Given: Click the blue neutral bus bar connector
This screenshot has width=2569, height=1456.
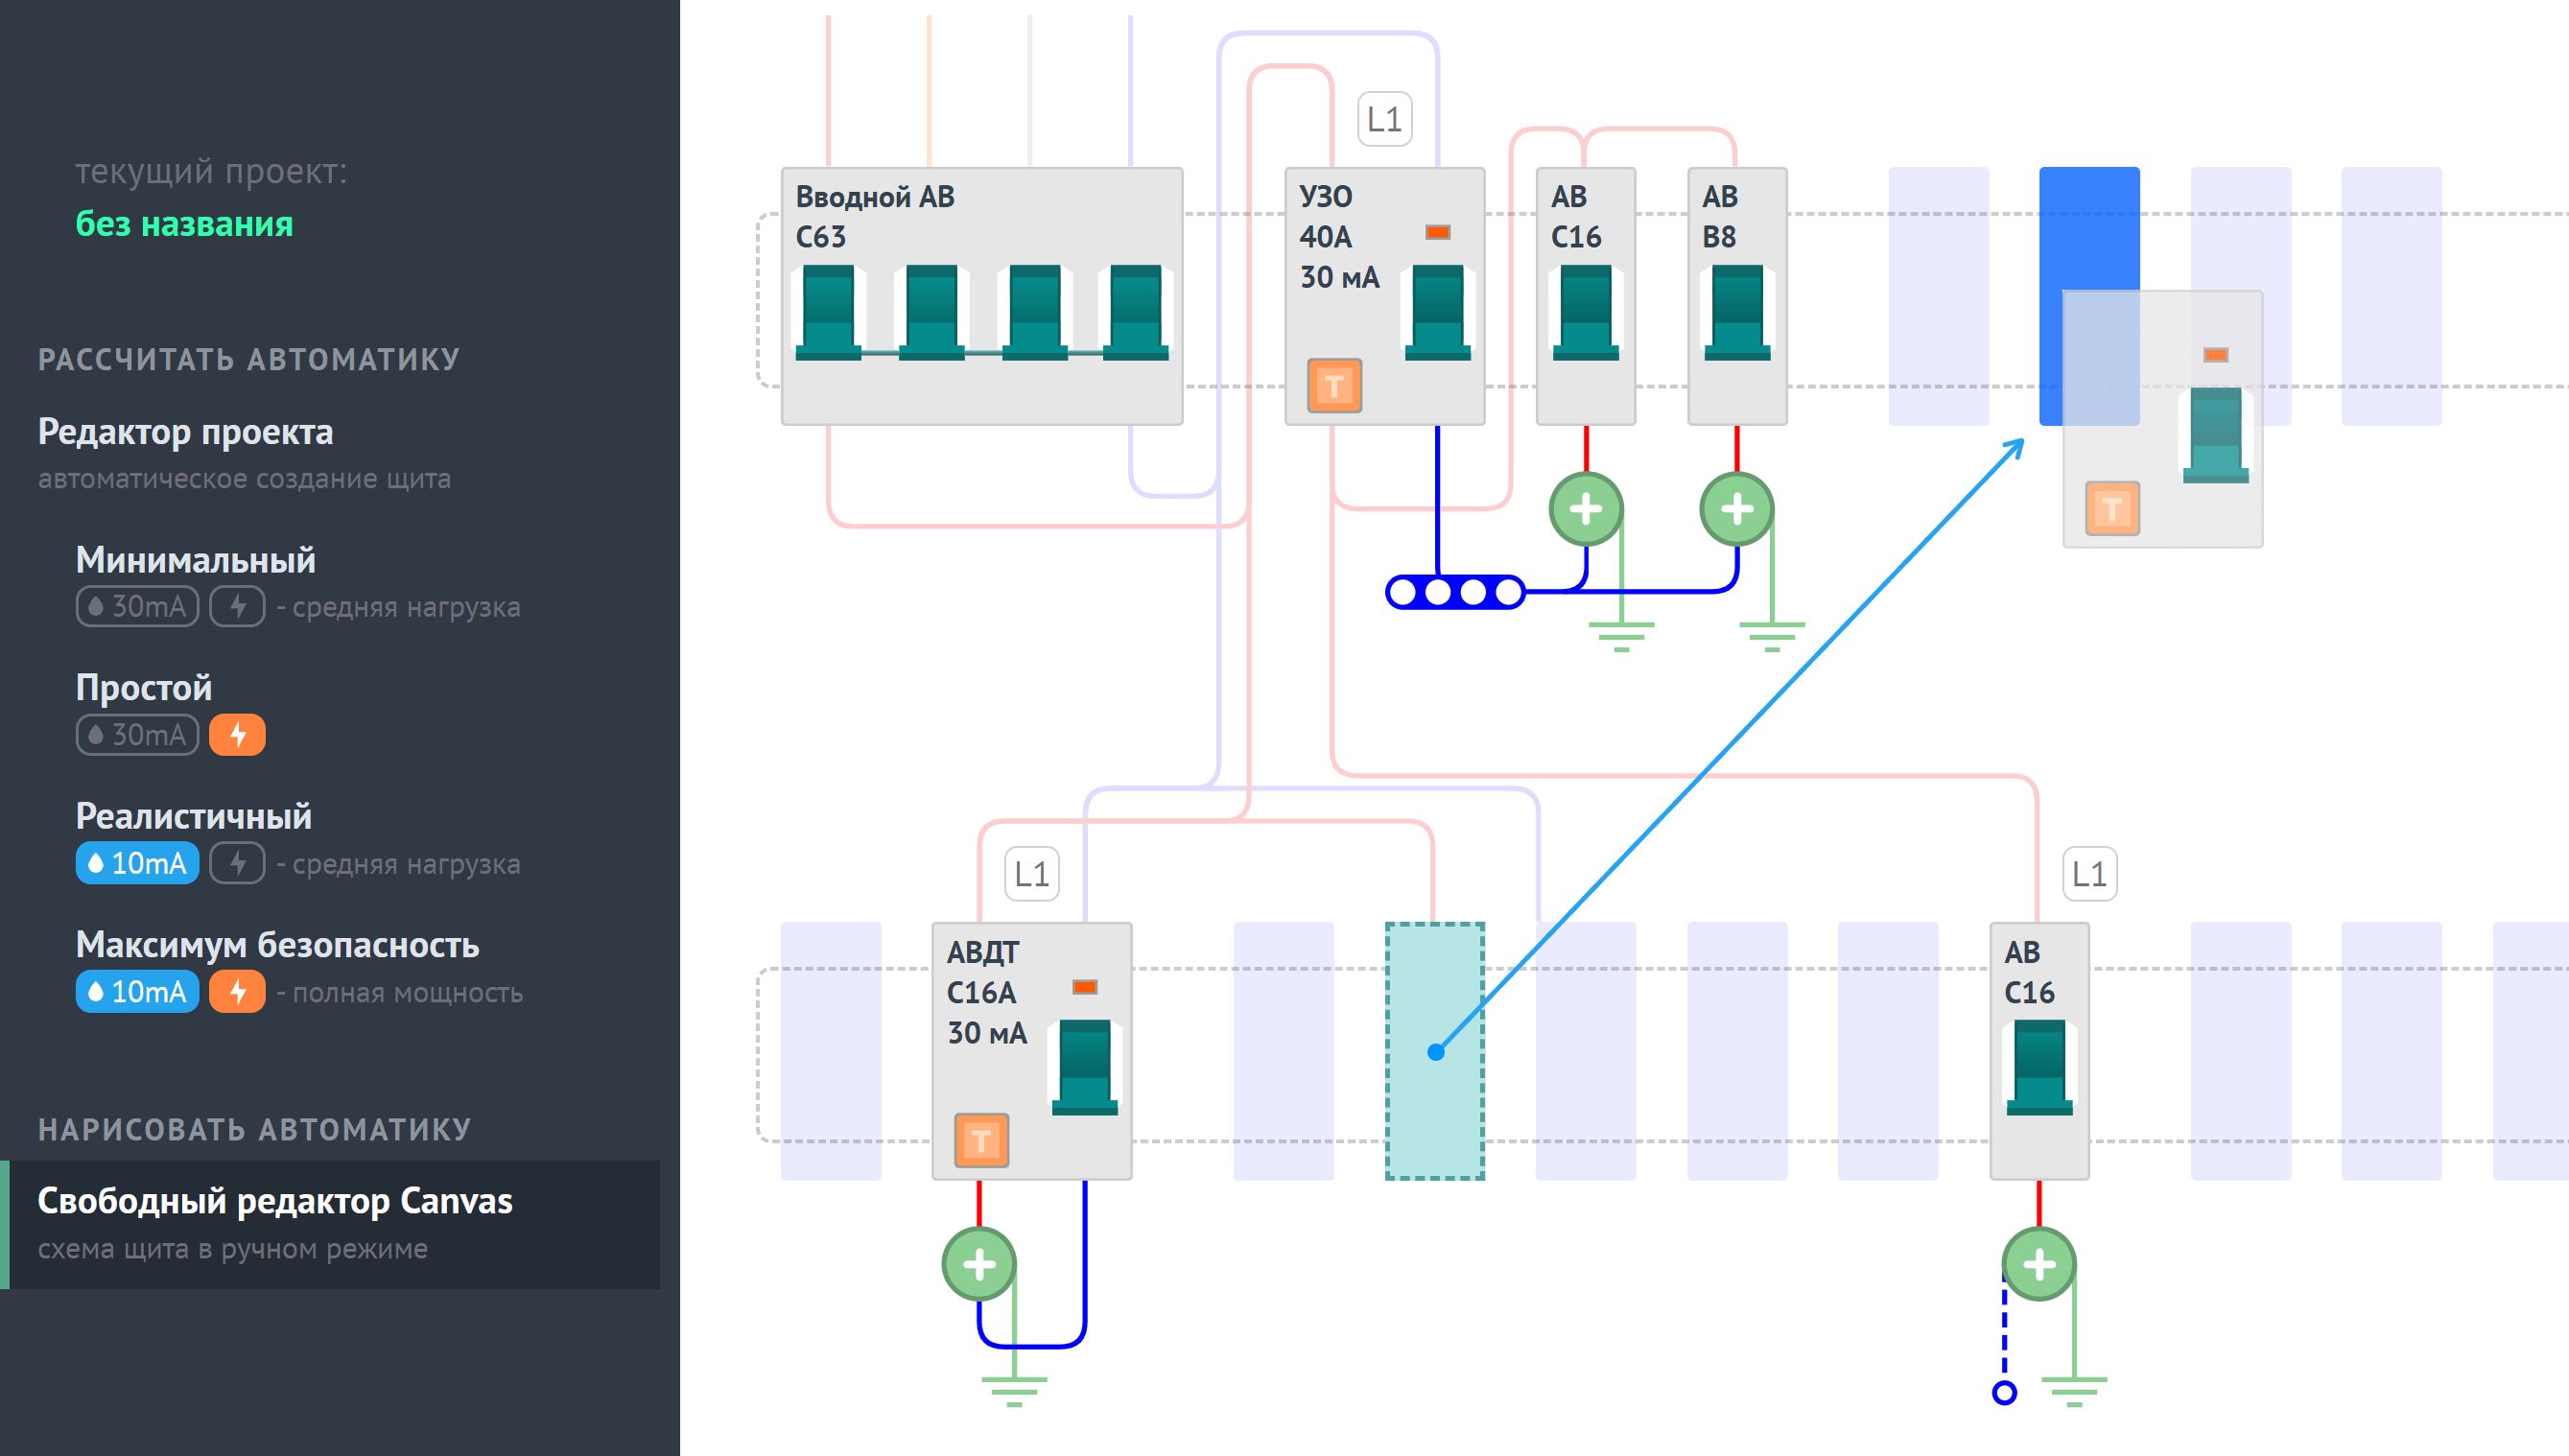Looking at the screenshot, I should tap(1455, 592).
